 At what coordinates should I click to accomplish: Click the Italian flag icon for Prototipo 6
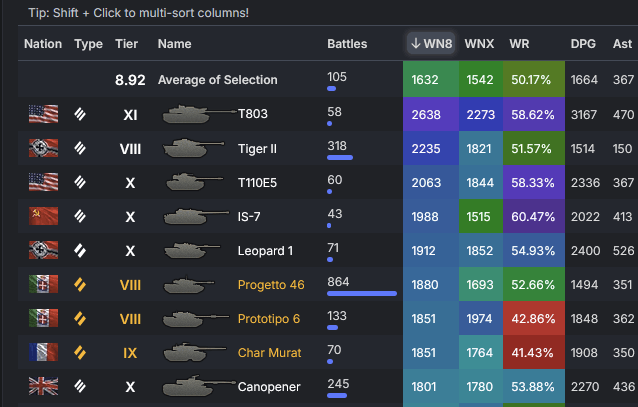[x=43, y=318]
